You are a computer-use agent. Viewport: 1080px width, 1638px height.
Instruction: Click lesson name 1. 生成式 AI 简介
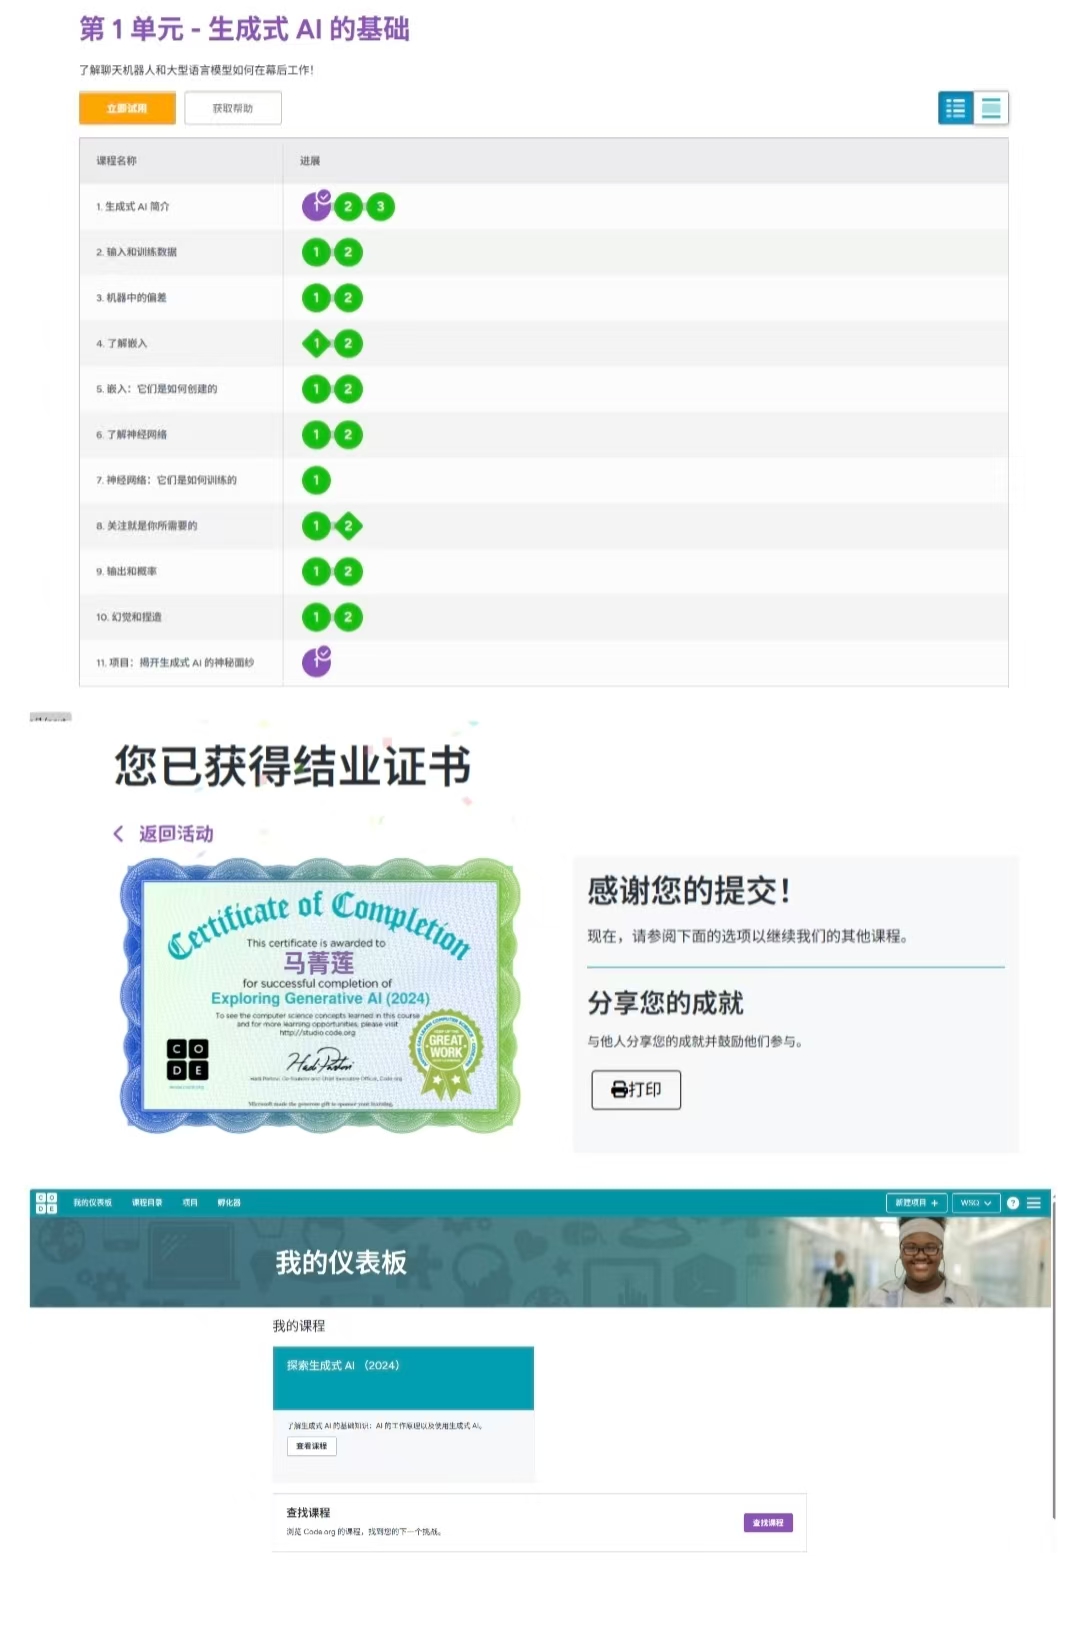point(133,207)
